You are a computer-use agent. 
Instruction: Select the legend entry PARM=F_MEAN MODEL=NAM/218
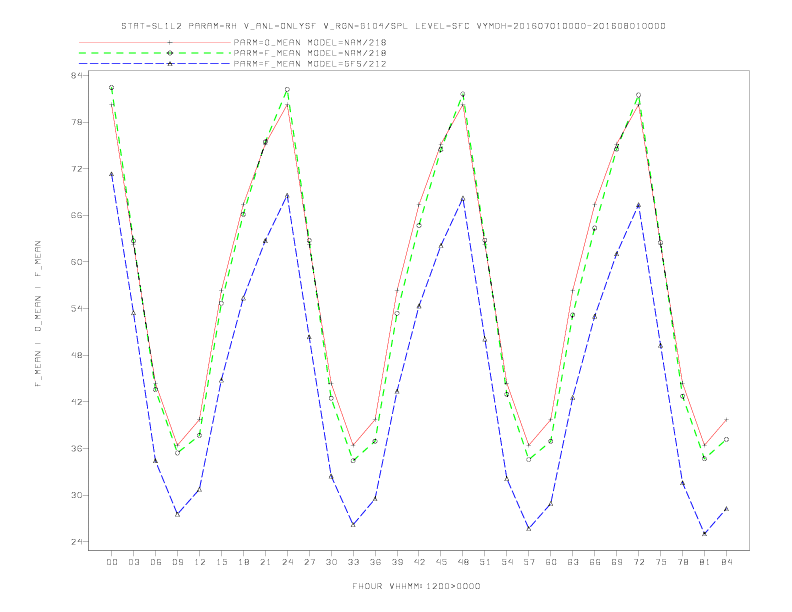(x=310, y=53)
